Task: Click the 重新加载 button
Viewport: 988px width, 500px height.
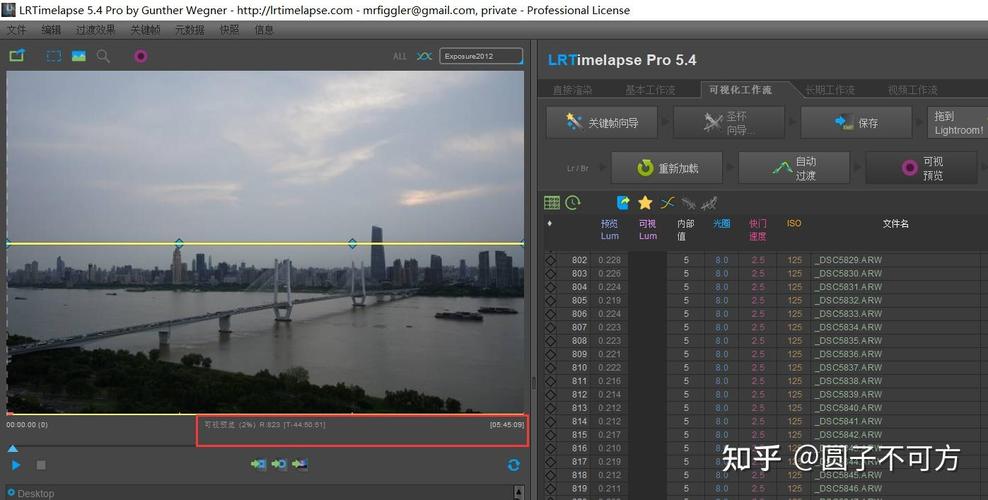Action: click(667, 168)
